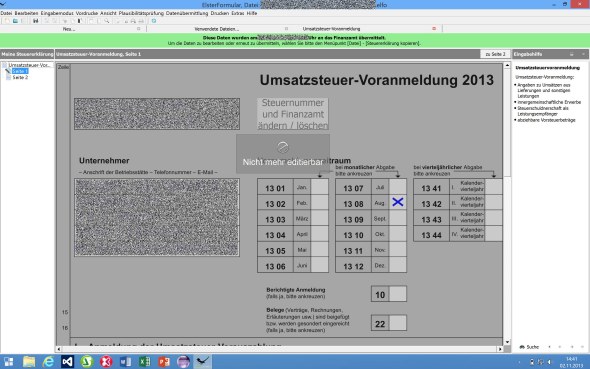Click Steuernummer und Finanzamt ändern / löschen
Image resolution: width=590 pixels, height=369 pixels.
click(x=293, y=114)
